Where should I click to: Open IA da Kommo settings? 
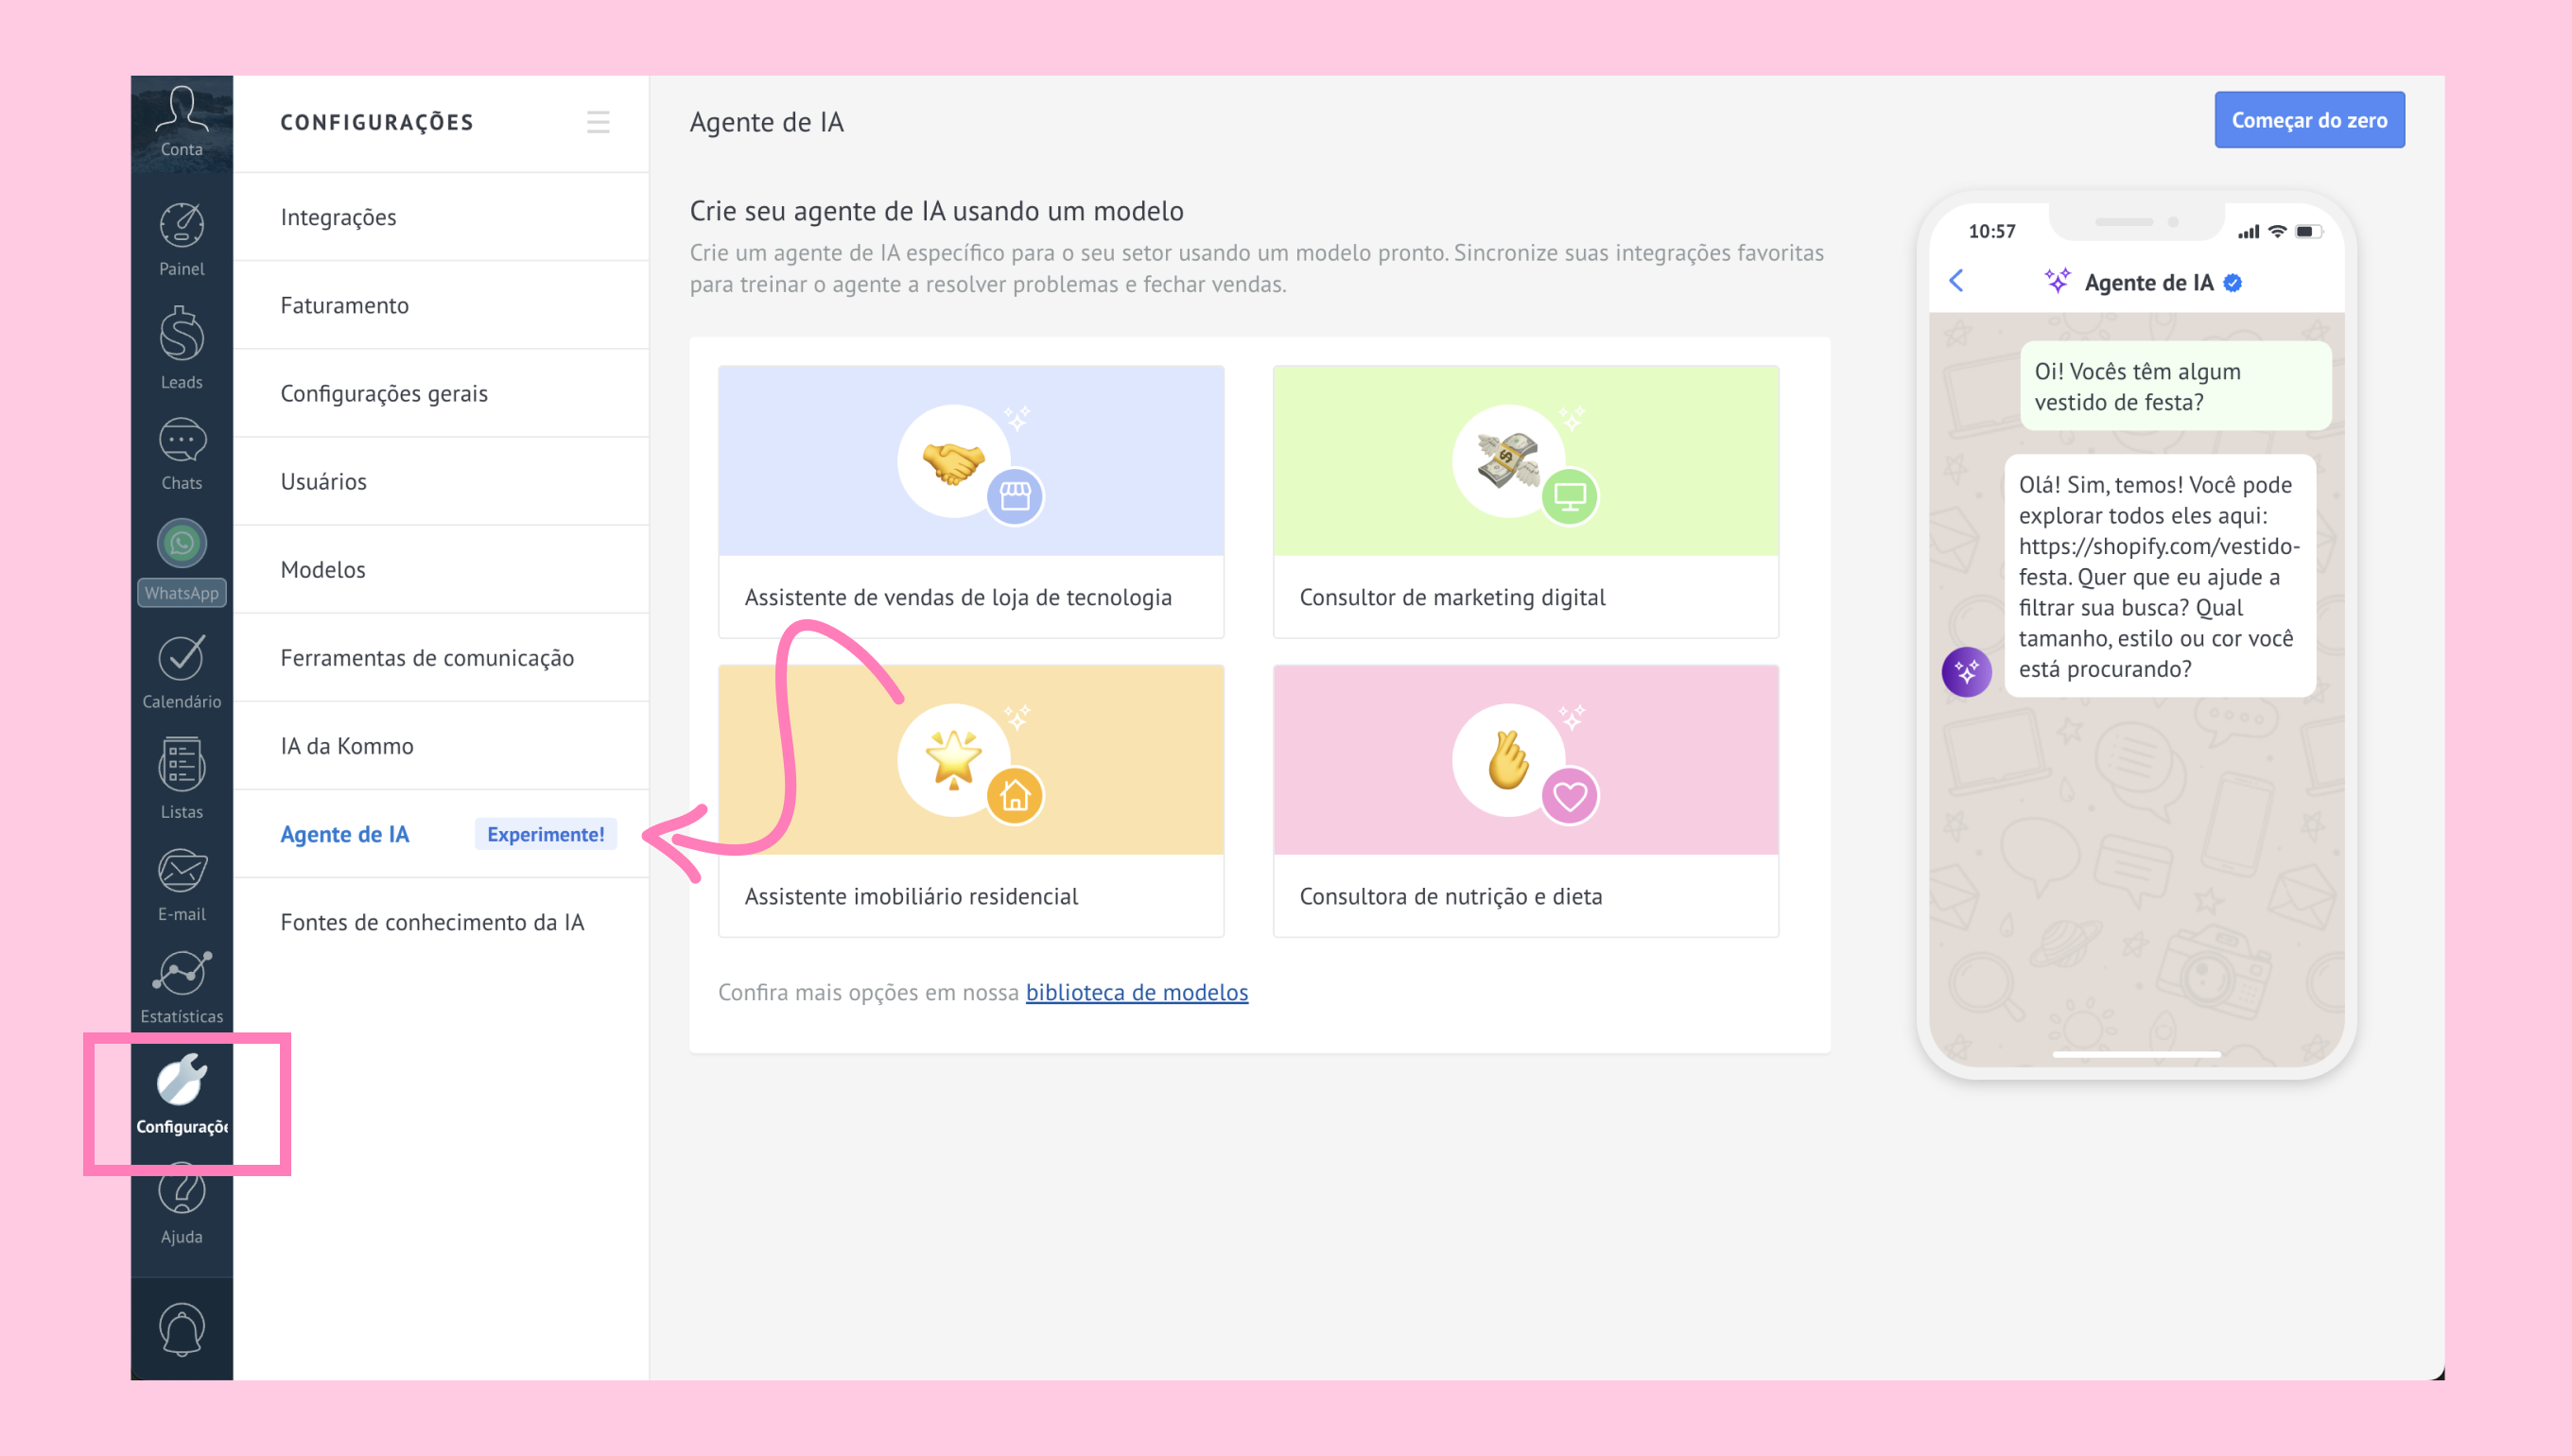(x=441, y=745)
